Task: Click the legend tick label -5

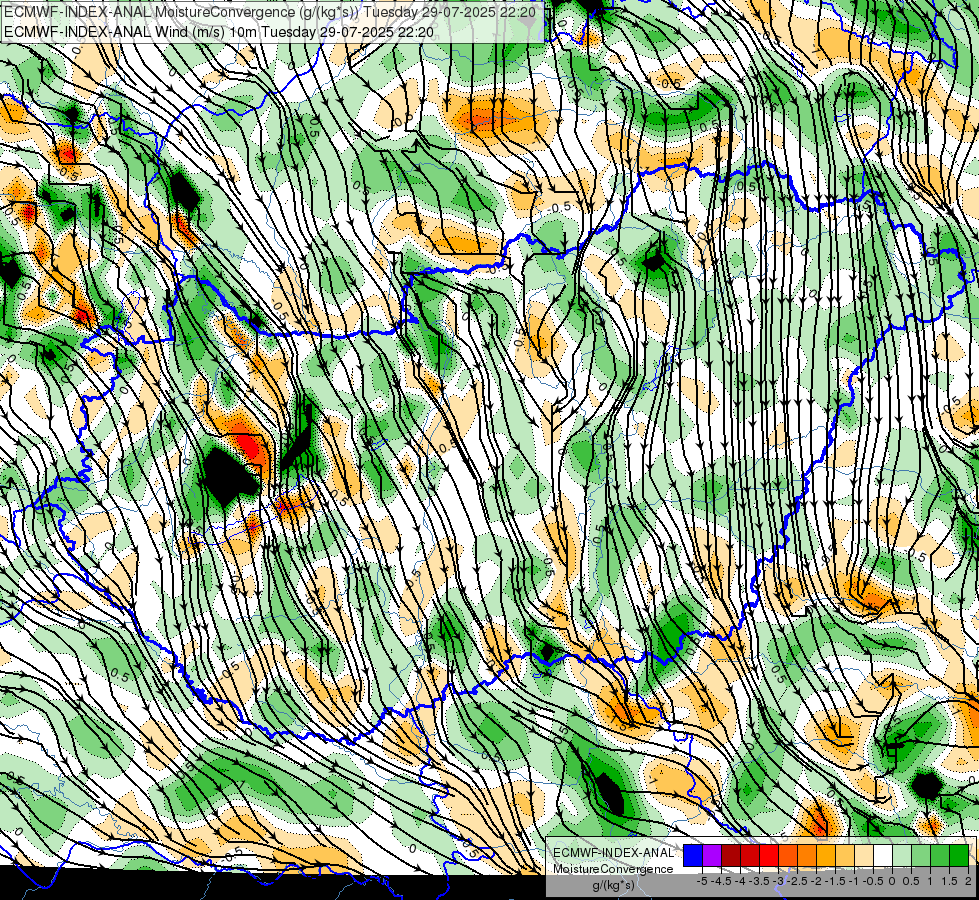Action: click(702, 881)
